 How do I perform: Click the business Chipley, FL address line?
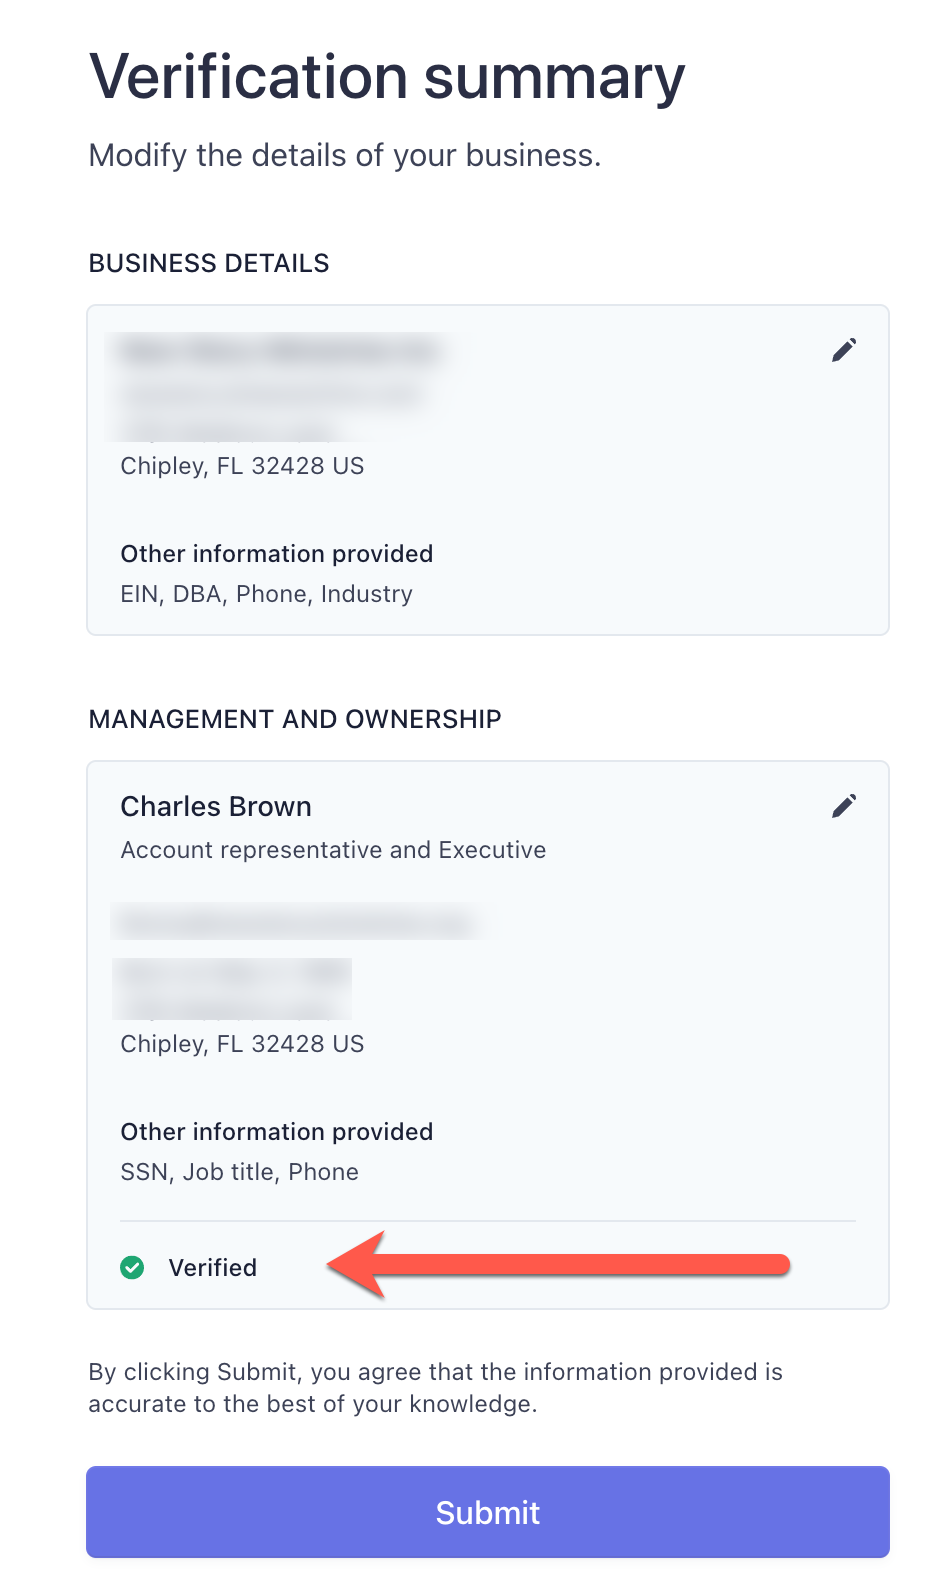pos(242,466)
